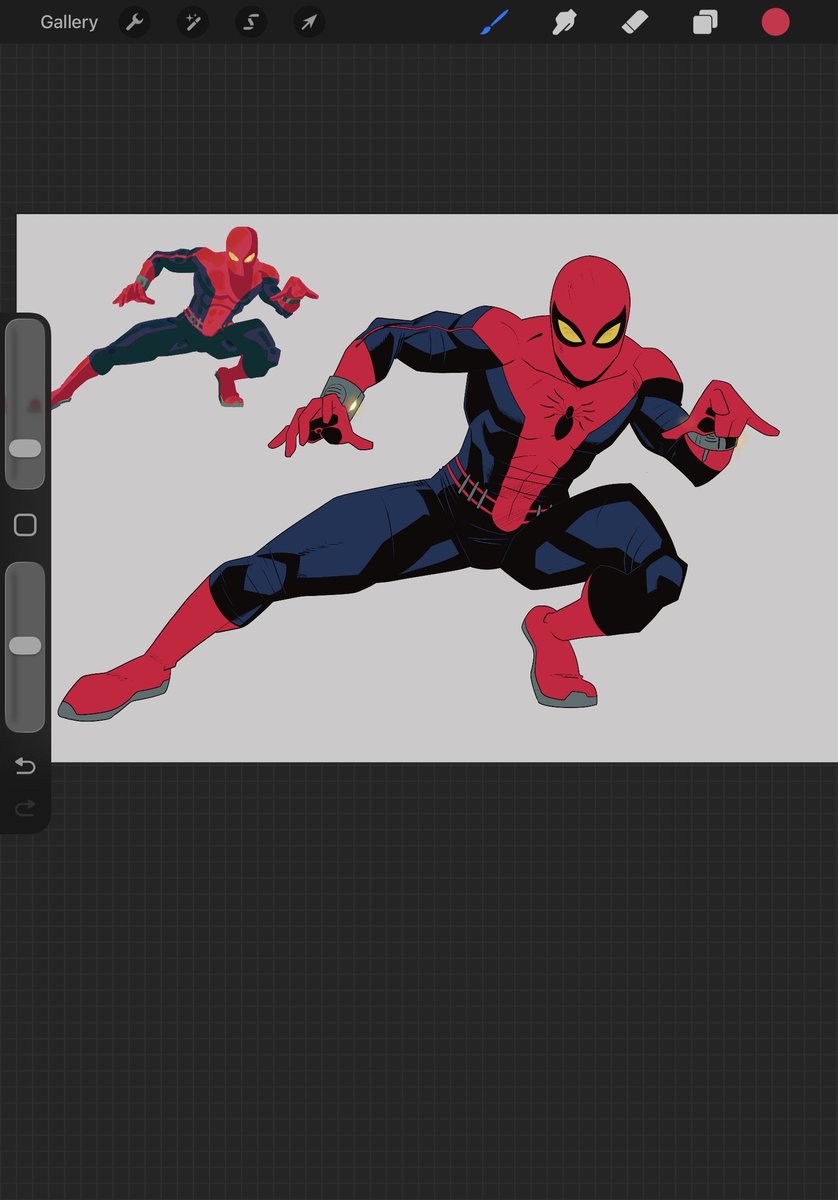
Task: Undo the last stroke
Action: coord(25,766)
